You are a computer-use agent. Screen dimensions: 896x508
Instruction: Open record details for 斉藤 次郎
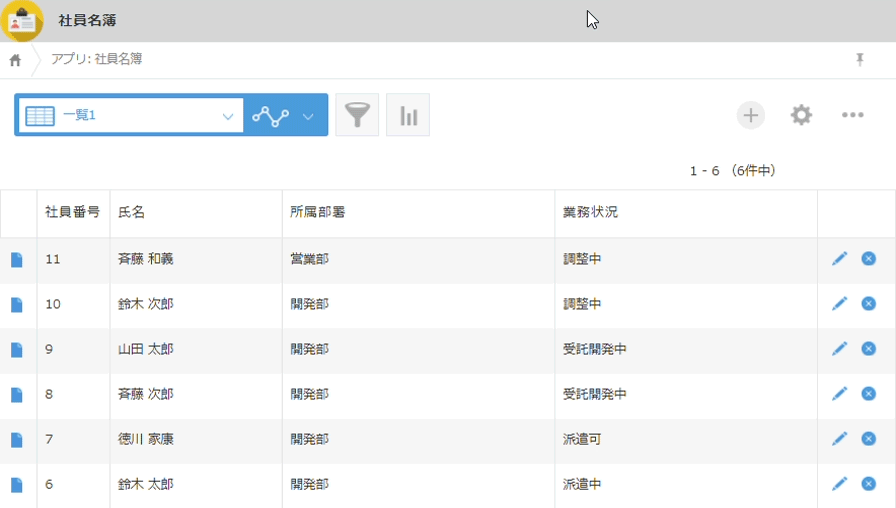[16, 395]
